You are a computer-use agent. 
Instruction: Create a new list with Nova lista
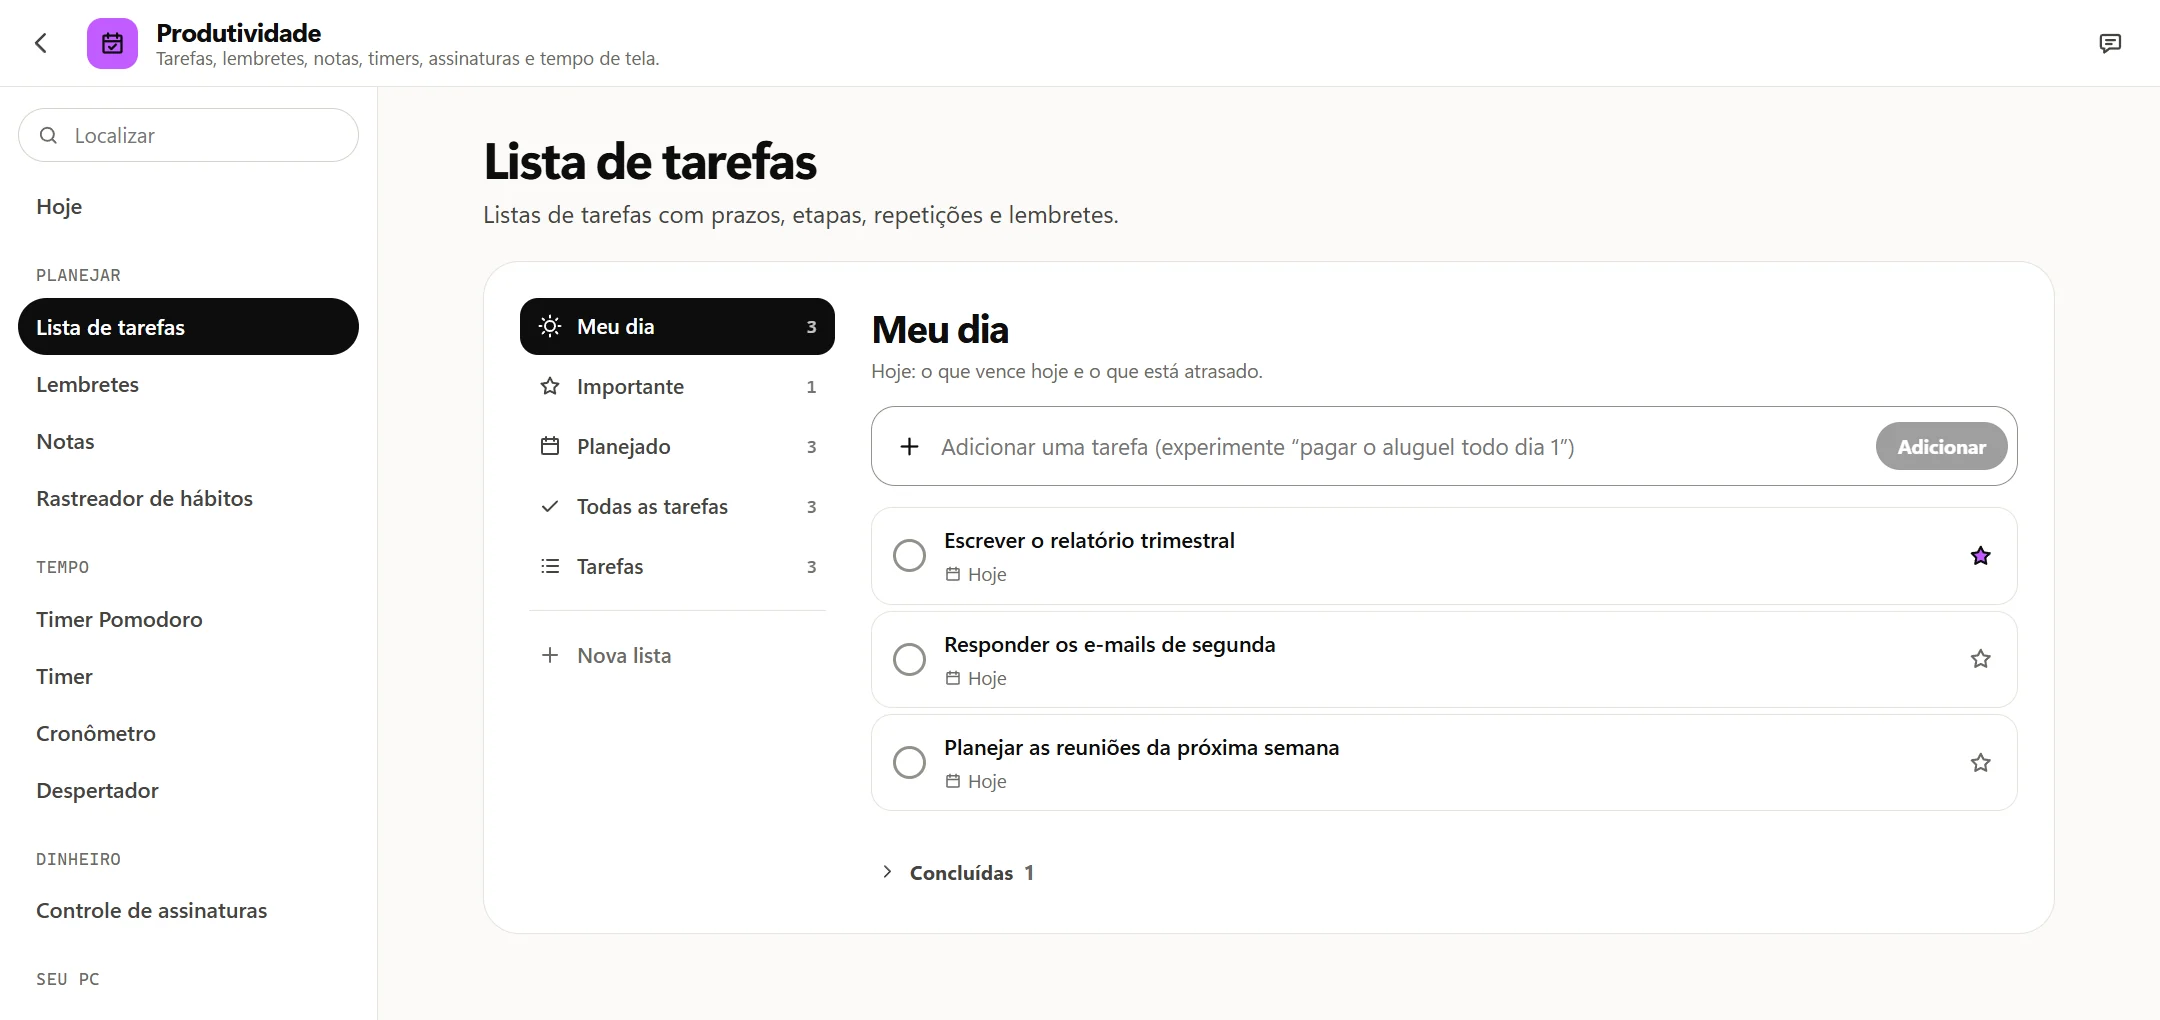[677, 655]
